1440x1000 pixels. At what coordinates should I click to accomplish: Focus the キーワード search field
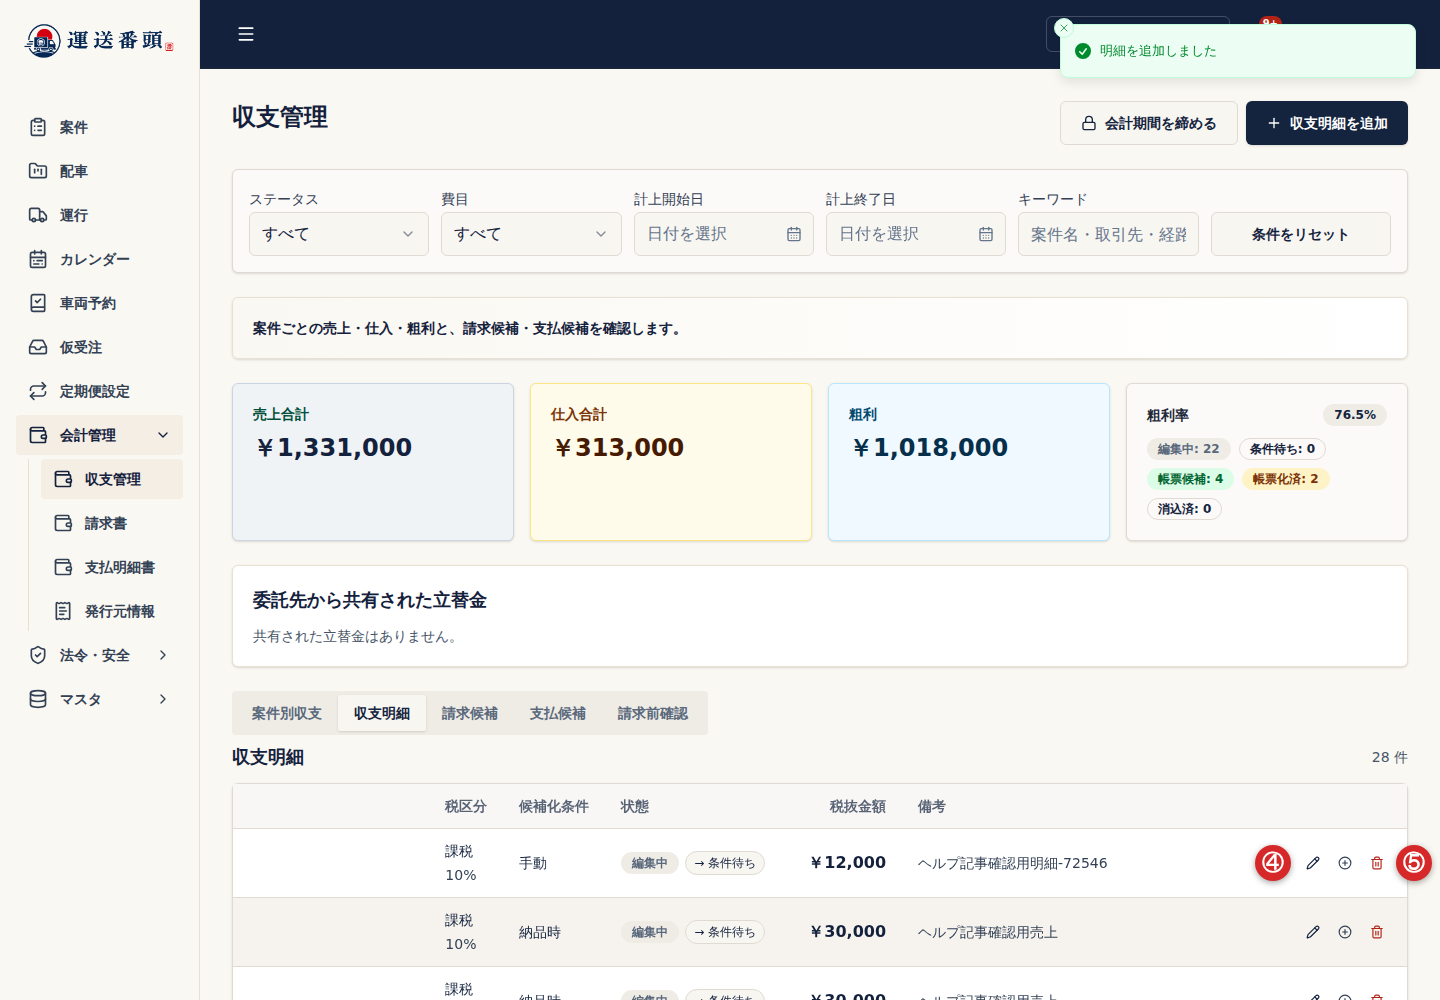1108,234
